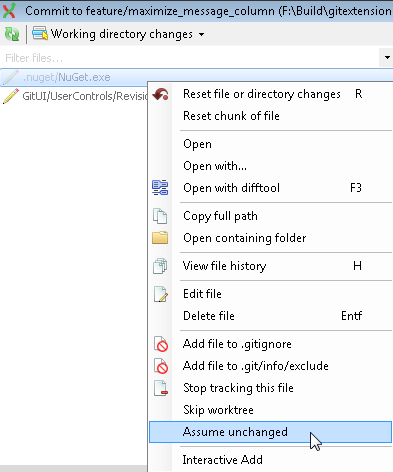Select the .nuget/NuGet.exe file row
The height and width of the screenshot is (472, 393).
point(197,77)
